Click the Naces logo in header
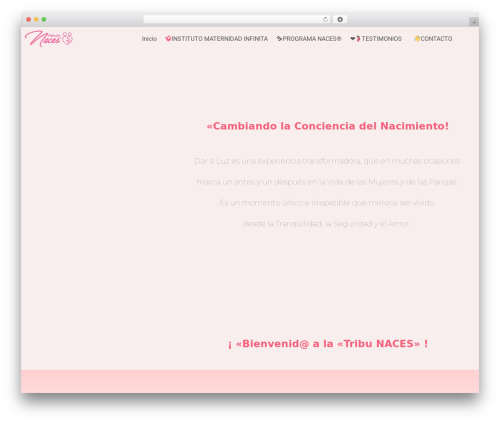Viewport: 500px width, 423px height. [x=49, y=38]
